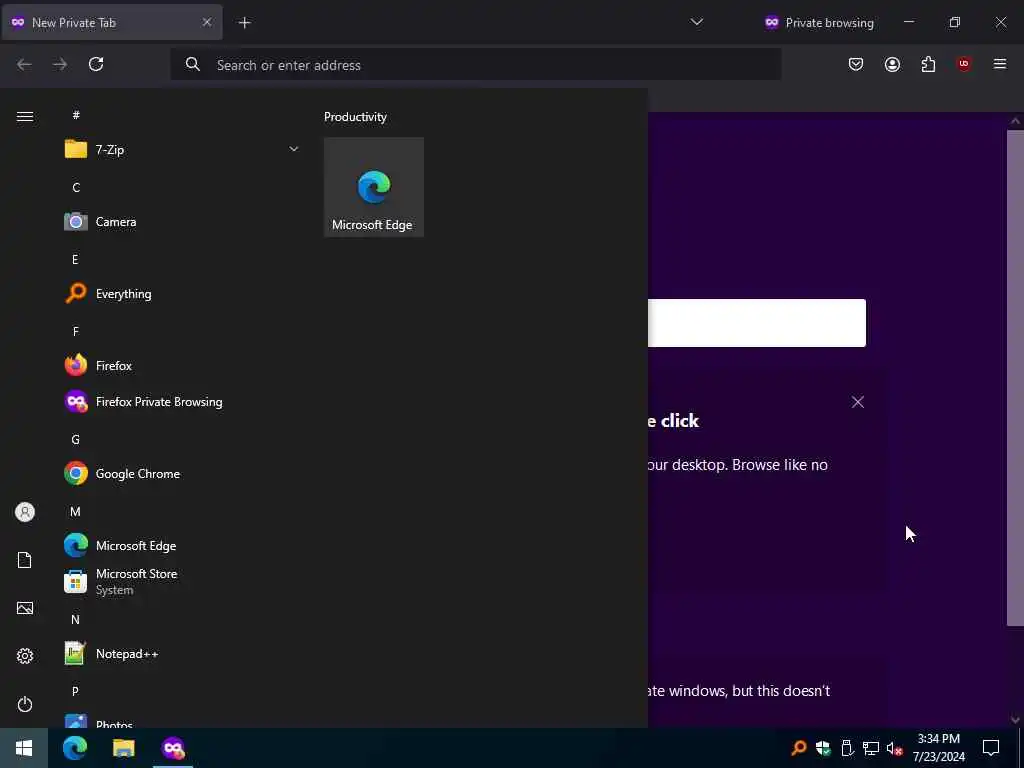
Task: Jump to letter N section header
Action: (75, 620)
